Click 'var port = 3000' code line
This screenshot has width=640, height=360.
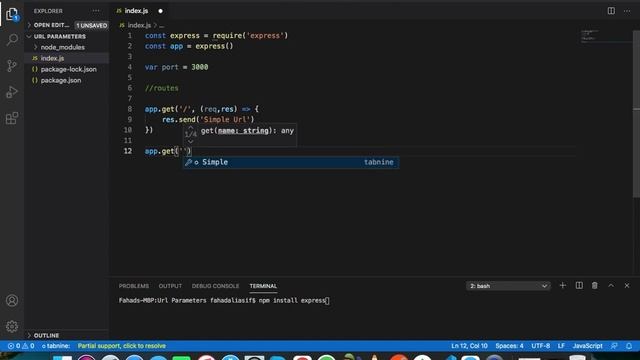pyautogui.click(x=176, y=67)
